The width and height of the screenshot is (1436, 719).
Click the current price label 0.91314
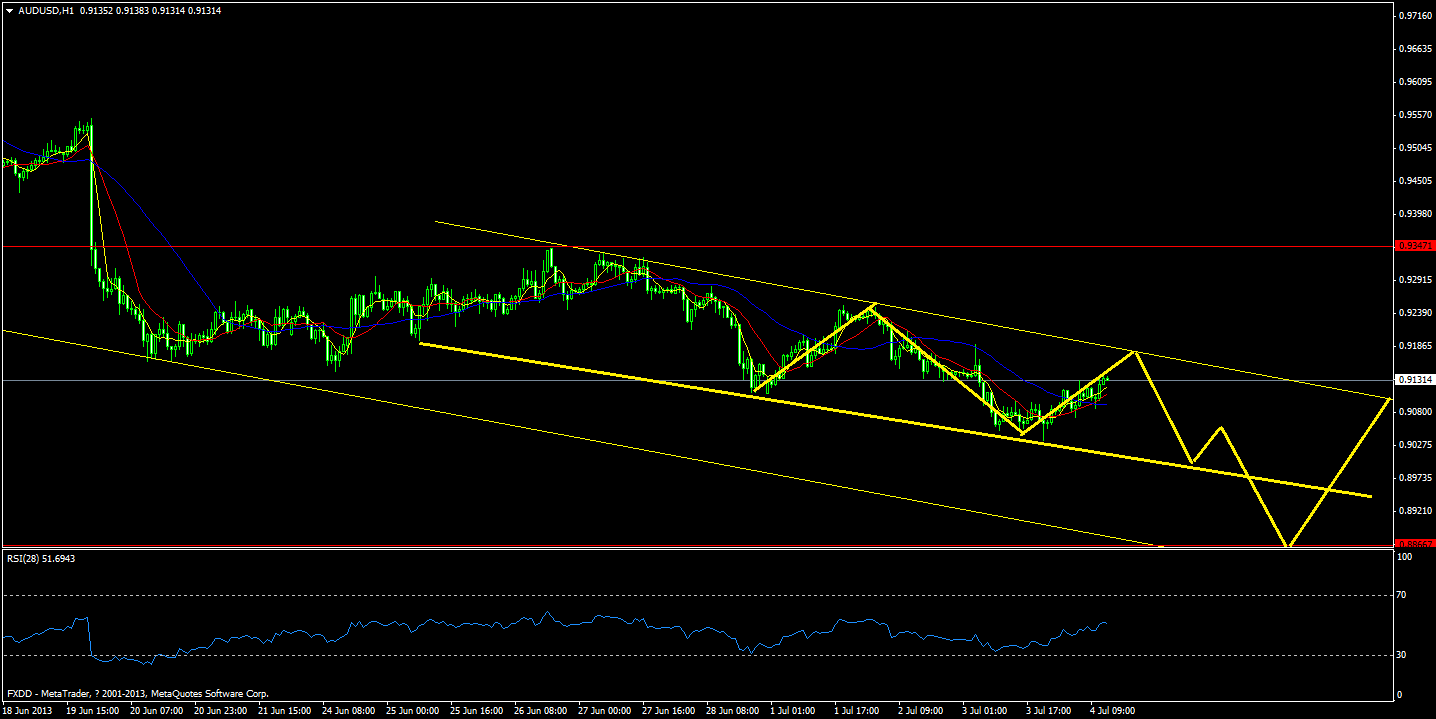[x=1415, y=380]
